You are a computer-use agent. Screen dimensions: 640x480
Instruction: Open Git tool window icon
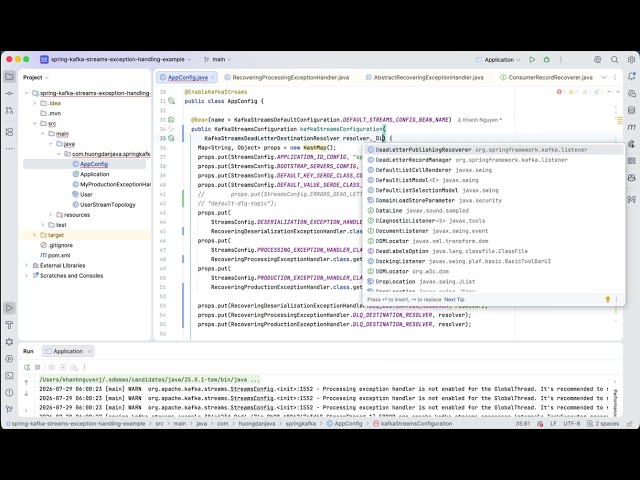(9, 409)
